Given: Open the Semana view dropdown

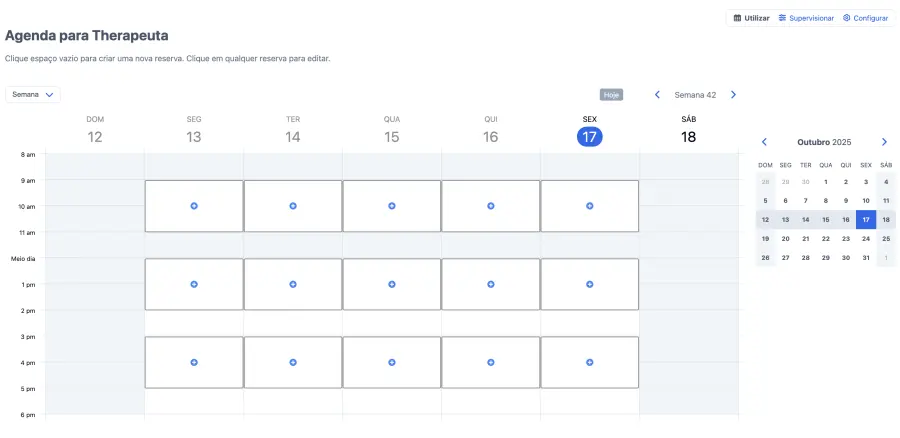Looking at the screenshot, I should (x=33, y=94).
